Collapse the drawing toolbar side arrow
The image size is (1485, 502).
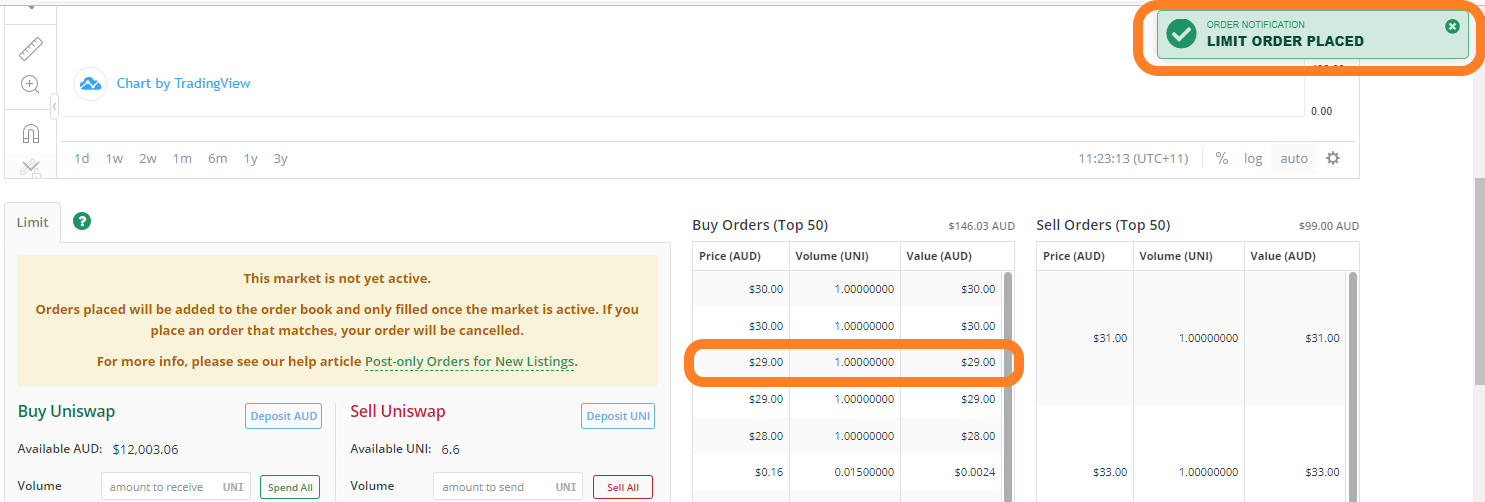coord(54,105)
